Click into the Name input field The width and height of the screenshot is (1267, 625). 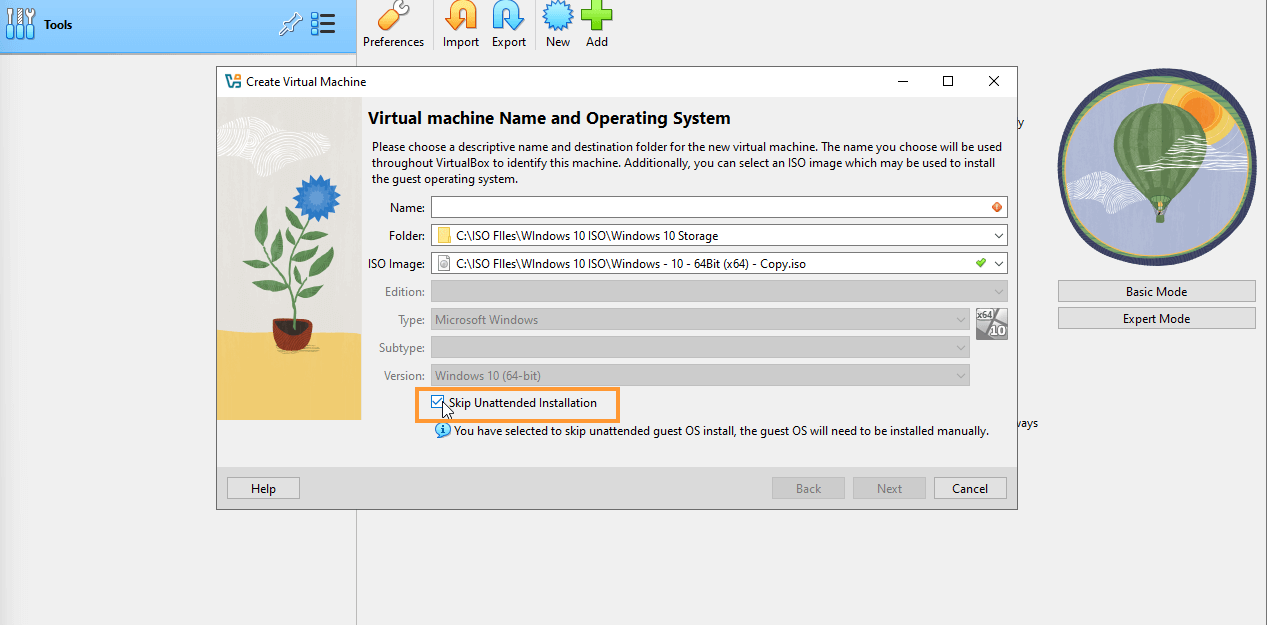click(x=719, y=207)
